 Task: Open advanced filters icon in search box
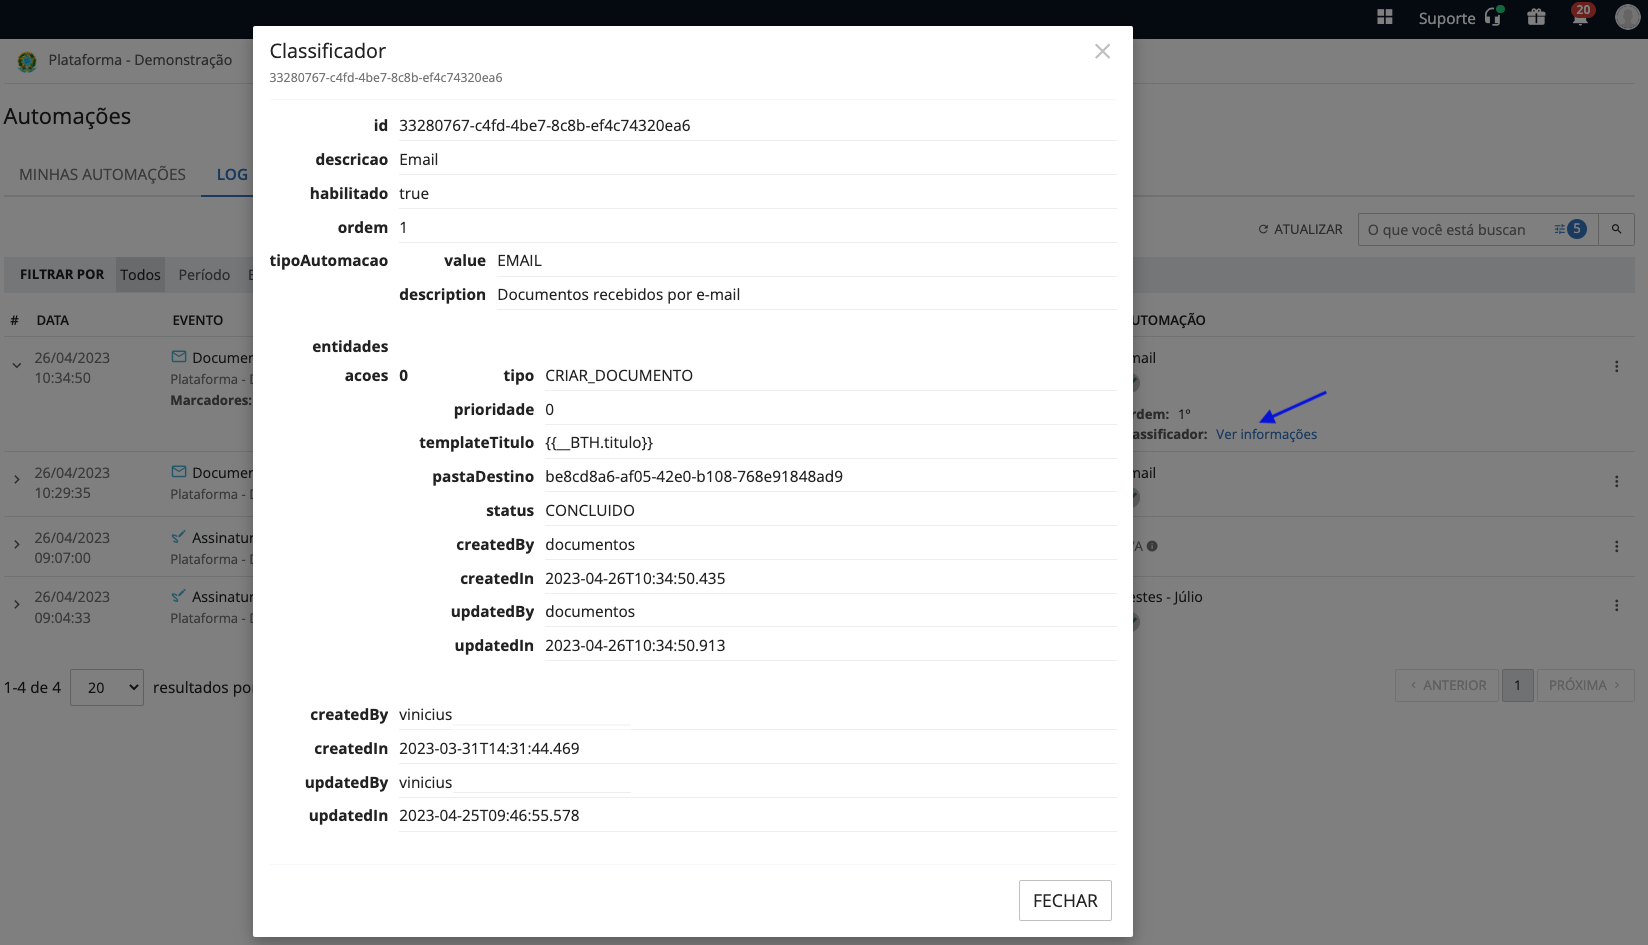tap(1560, 229)
